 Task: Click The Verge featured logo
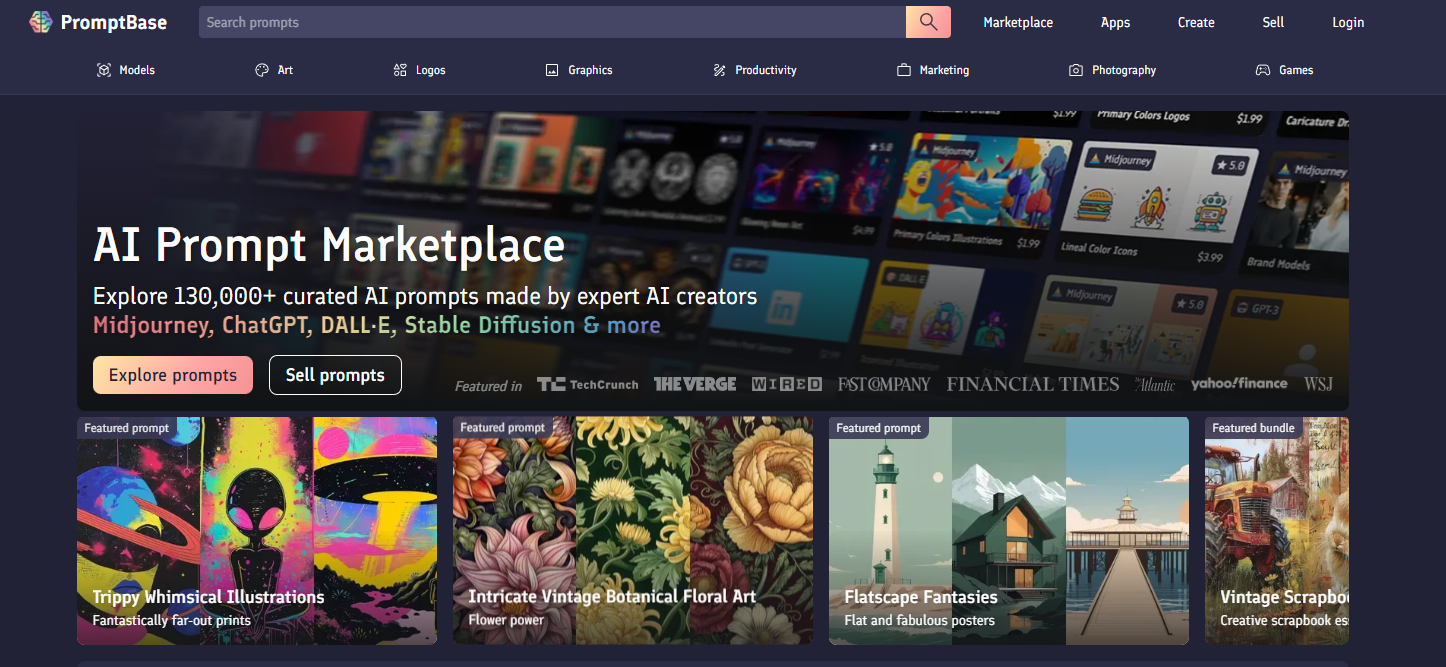(695, 384)
